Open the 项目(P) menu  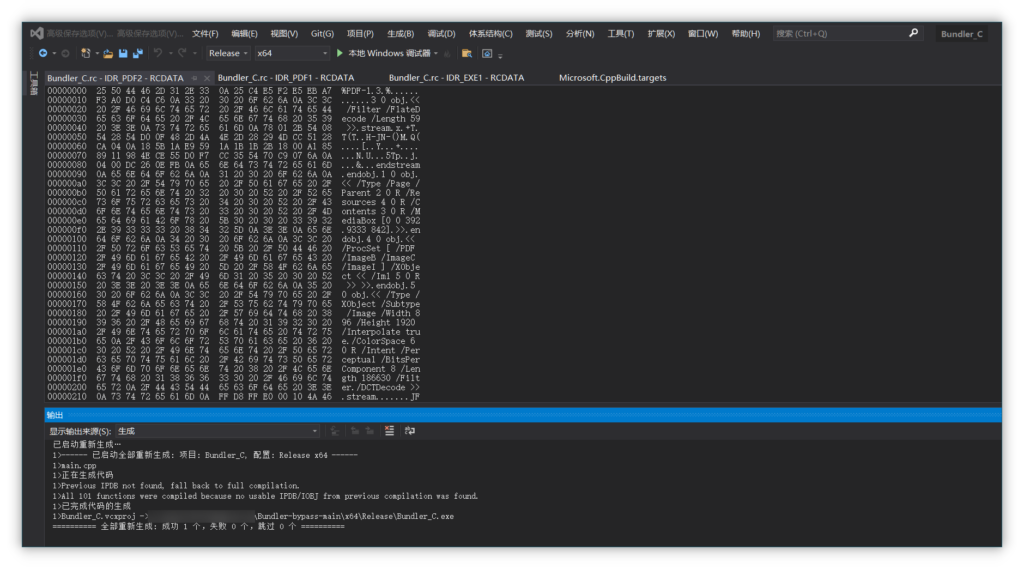pyautogui.click(x=360, y=33)
